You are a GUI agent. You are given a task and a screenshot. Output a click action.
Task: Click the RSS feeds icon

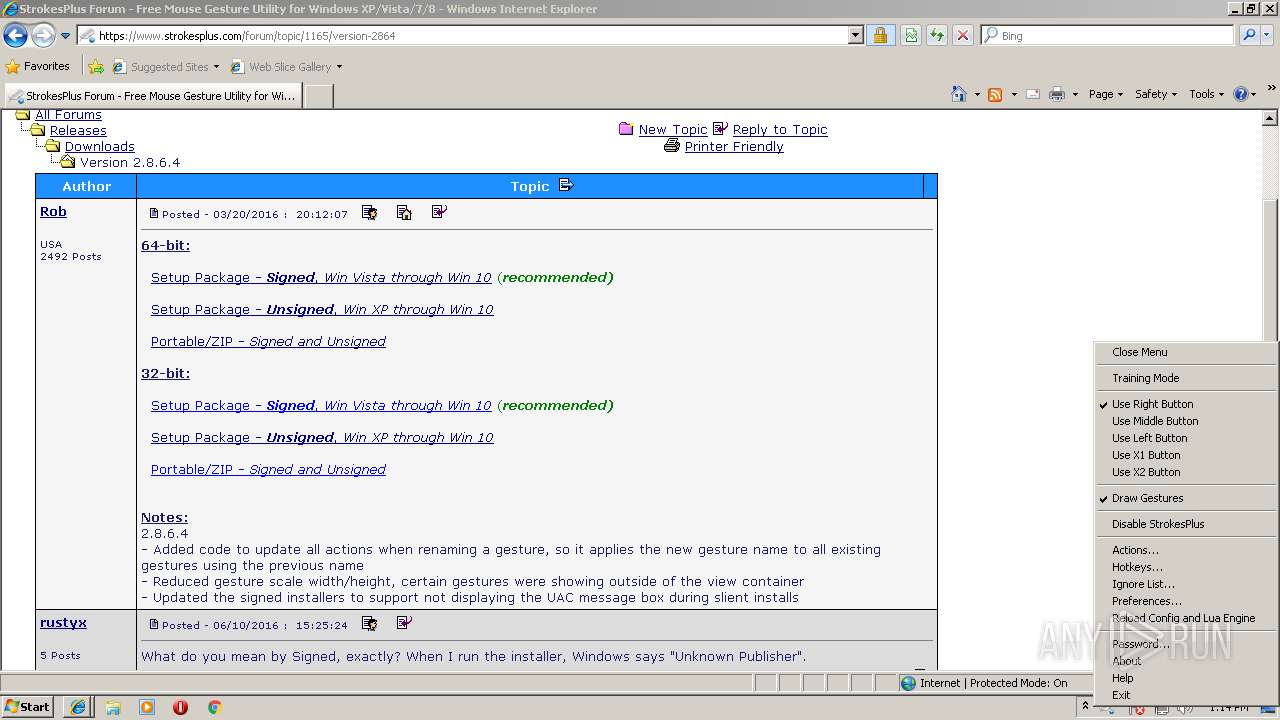coord(995,94)
